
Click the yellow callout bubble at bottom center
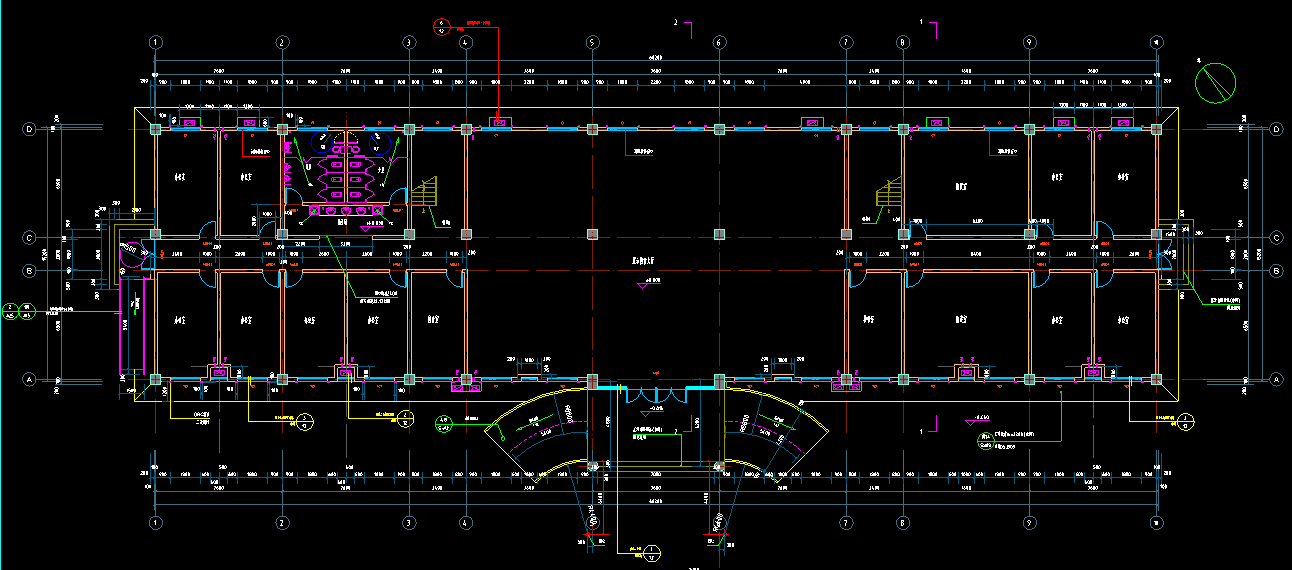point(651,551)
